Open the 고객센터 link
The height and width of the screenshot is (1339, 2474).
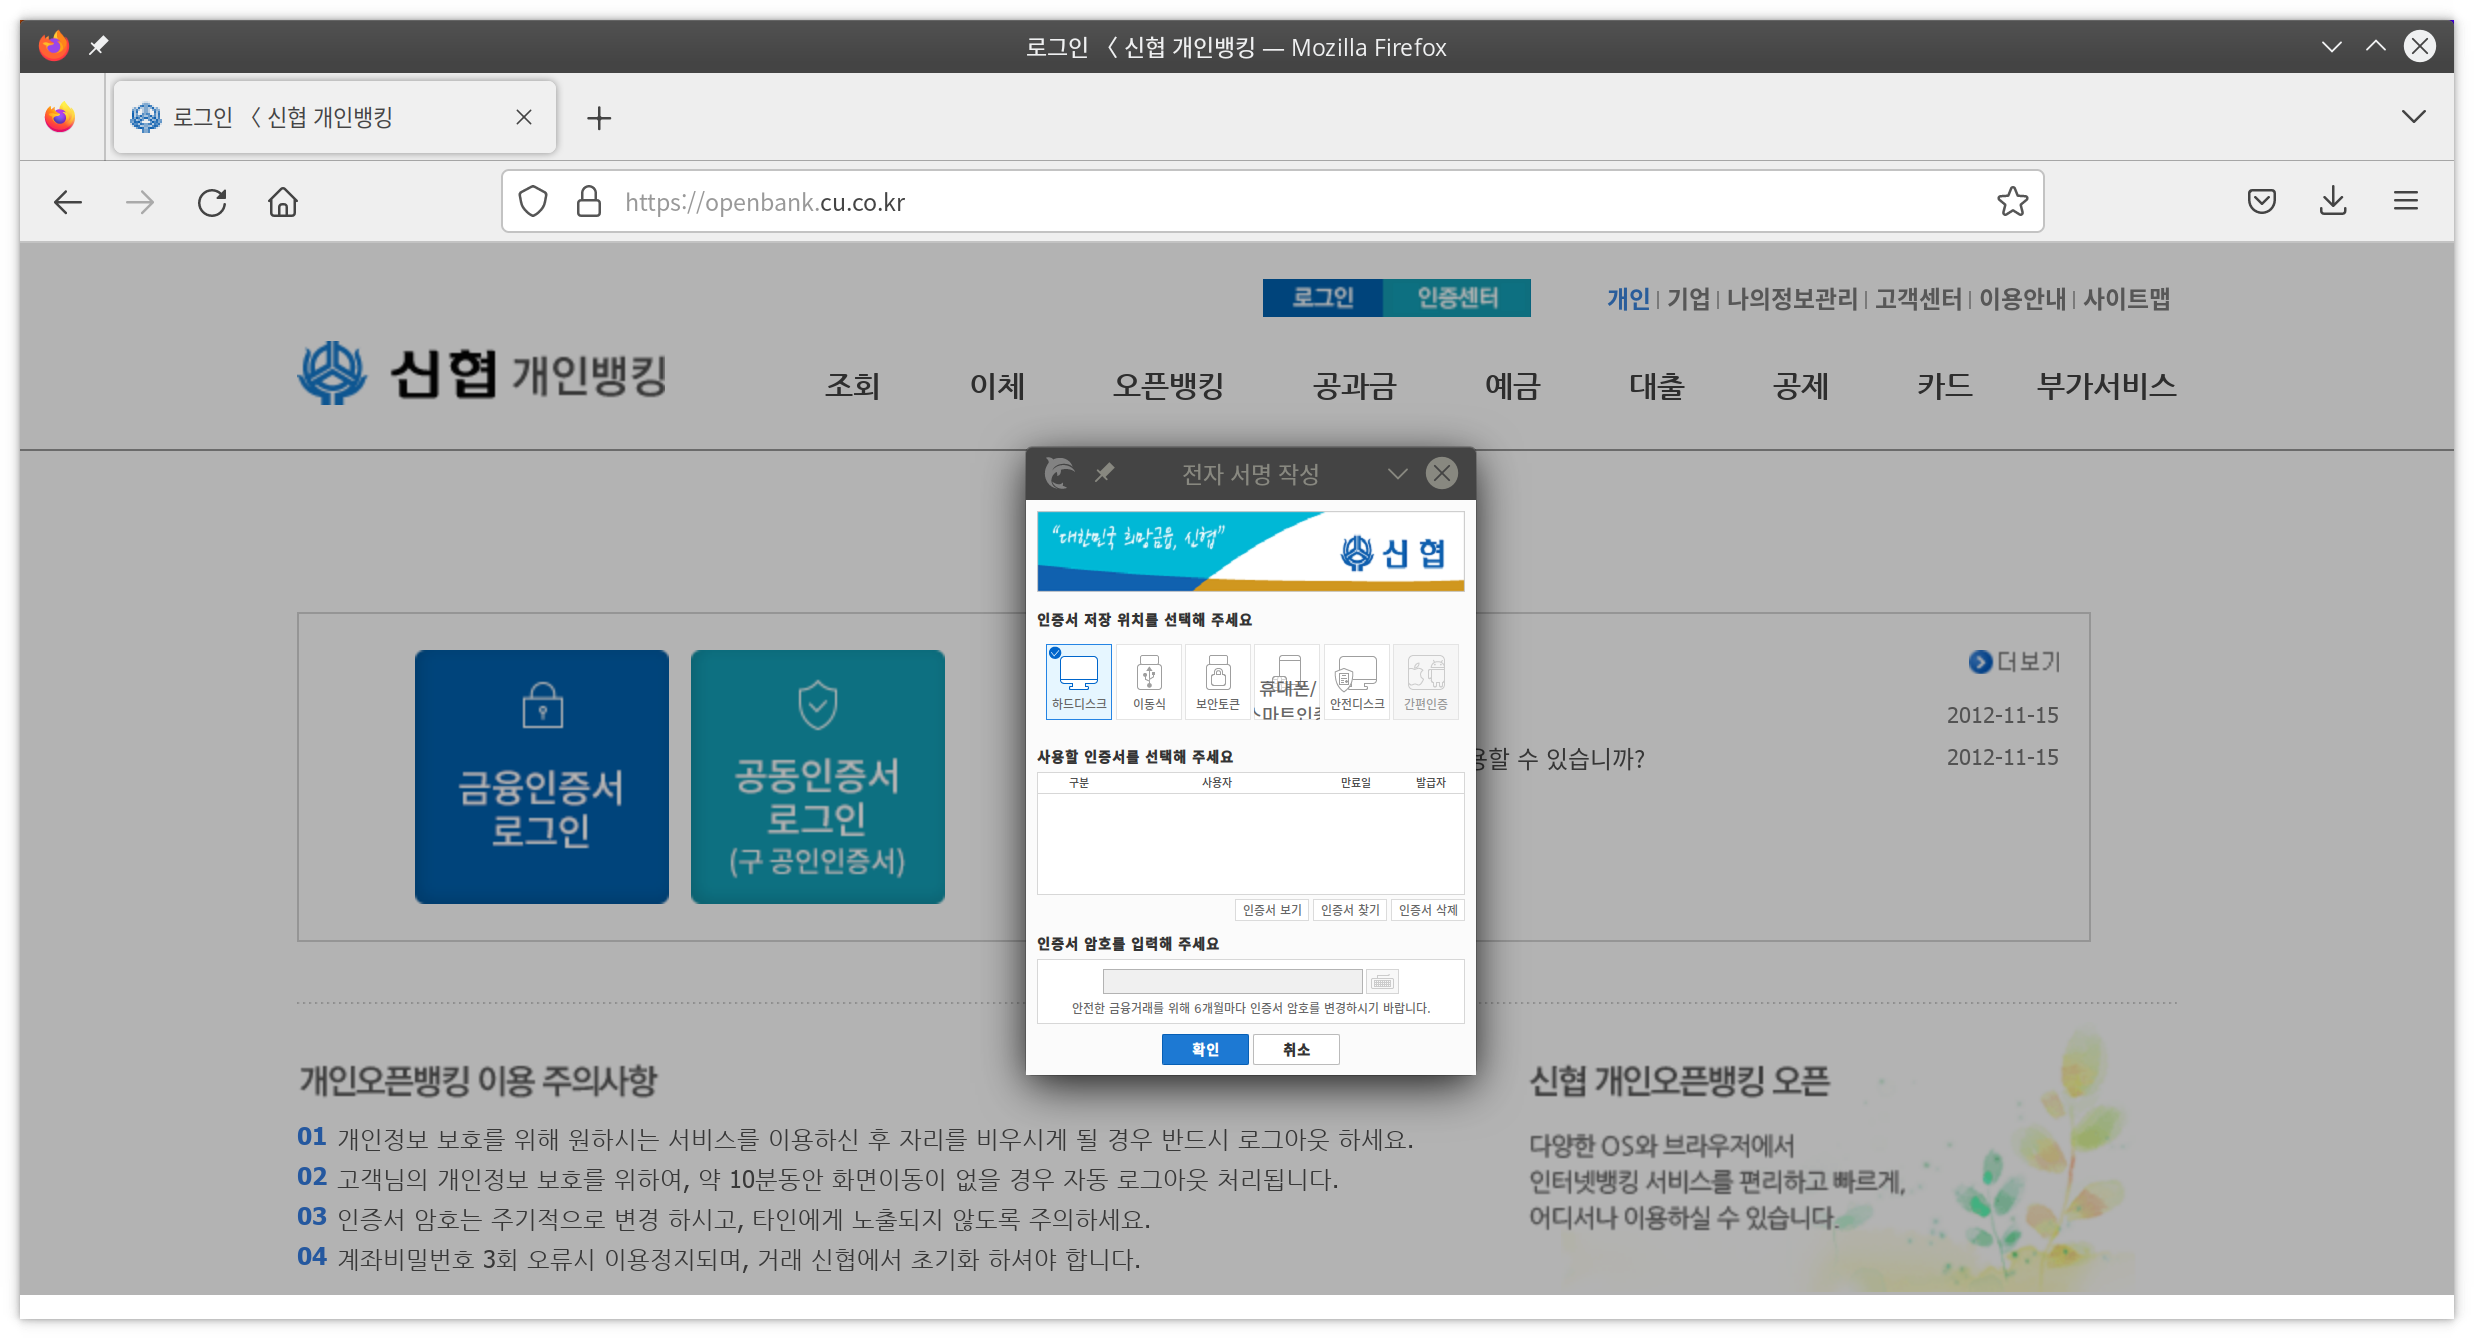tap(1918, 299)
